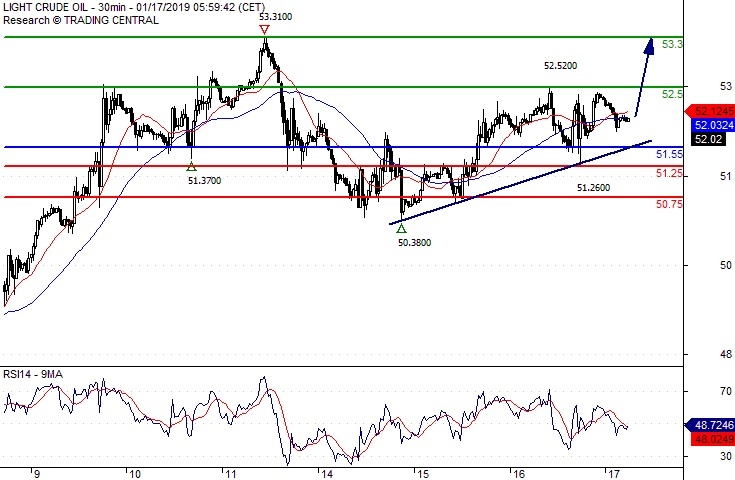Click date label 11 on time axis

[x=231, y=474]
